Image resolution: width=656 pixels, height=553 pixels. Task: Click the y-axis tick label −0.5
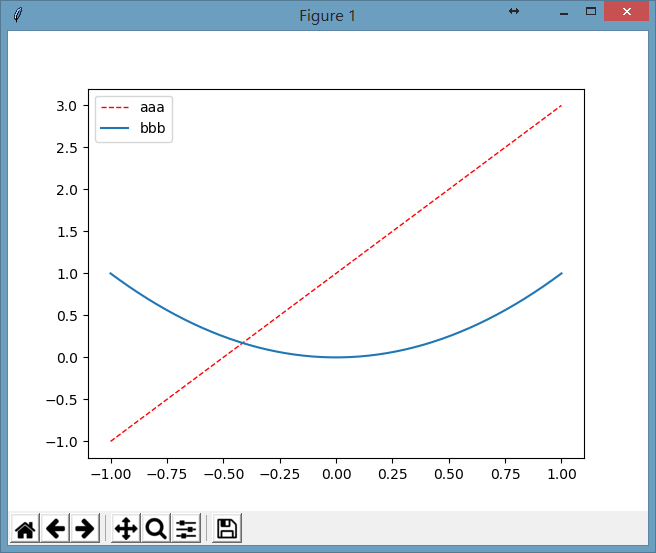[62, 400]
